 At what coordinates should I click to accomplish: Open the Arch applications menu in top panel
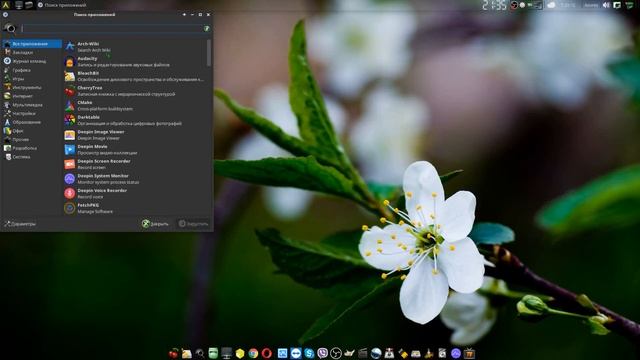pyautogui.click(x=6, y=5)
